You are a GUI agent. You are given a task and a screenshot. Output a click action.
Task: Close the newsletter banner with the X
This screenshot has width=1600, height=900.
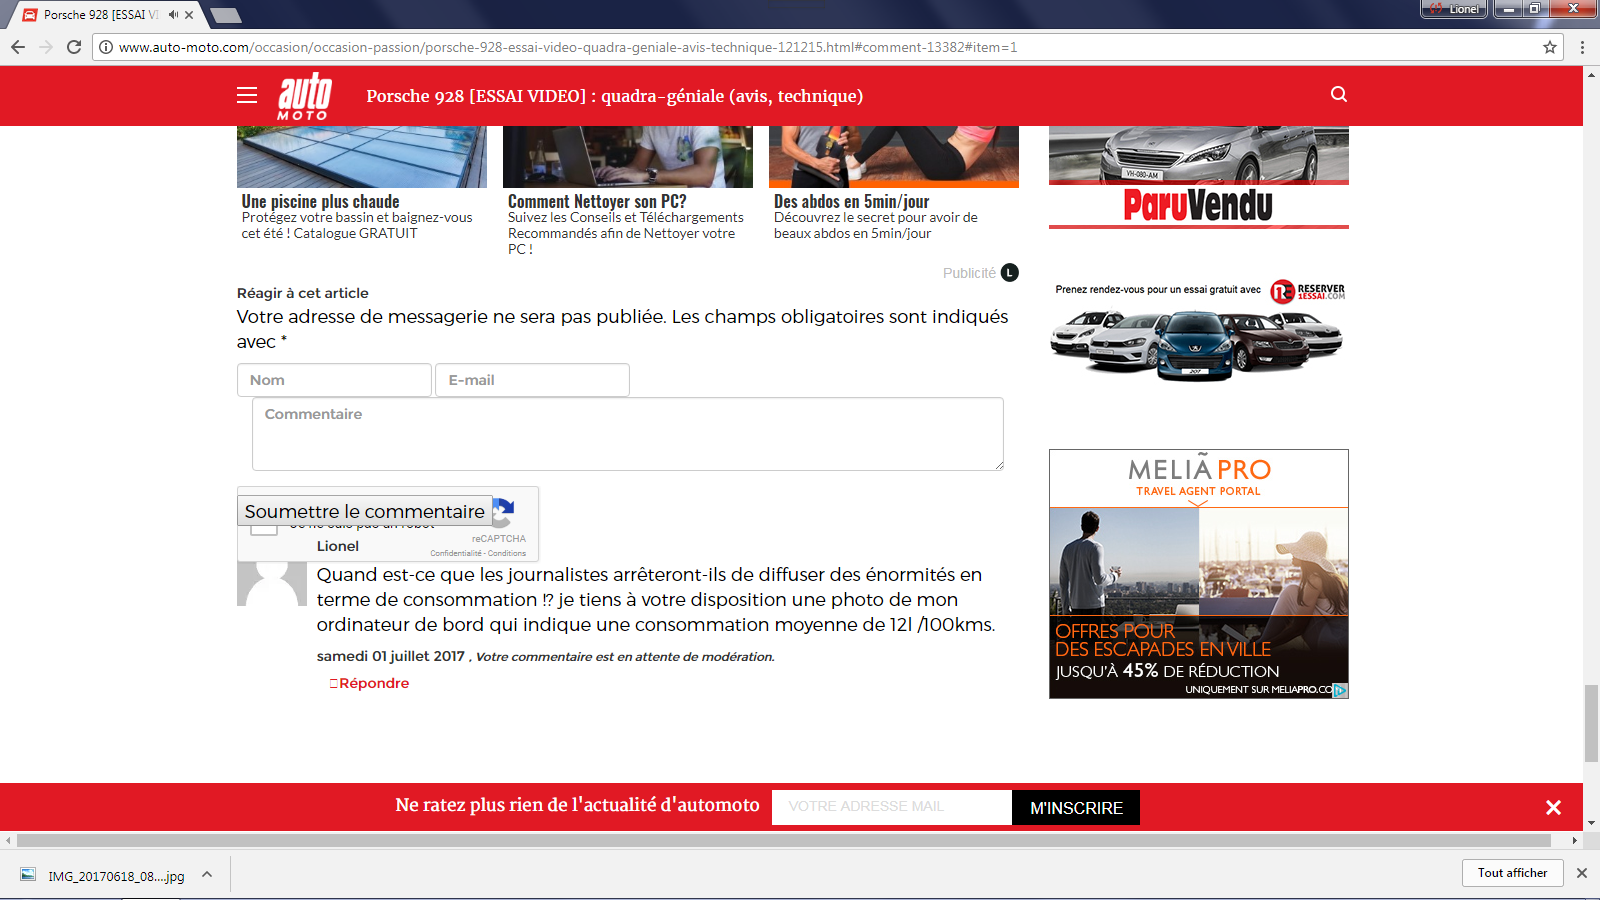(x=1553, y=807)
